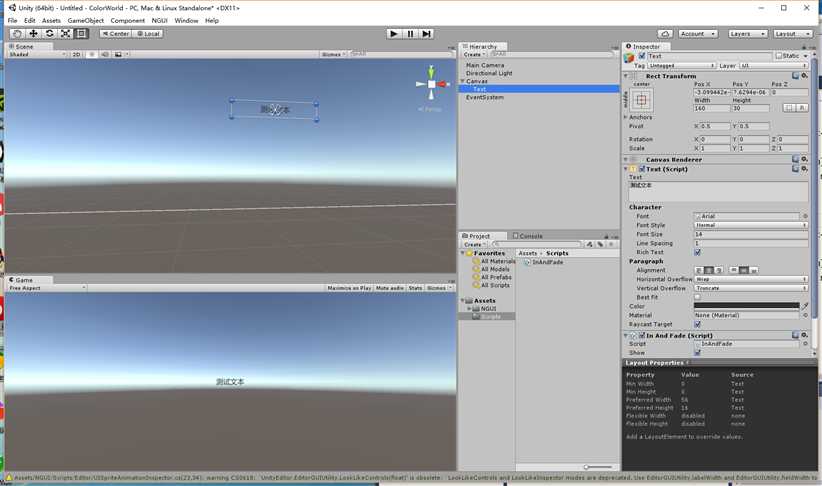Open the Free Aspect dropdown
Image resolution: width=822 pixels, height=486 pixels.
(47, 288)
